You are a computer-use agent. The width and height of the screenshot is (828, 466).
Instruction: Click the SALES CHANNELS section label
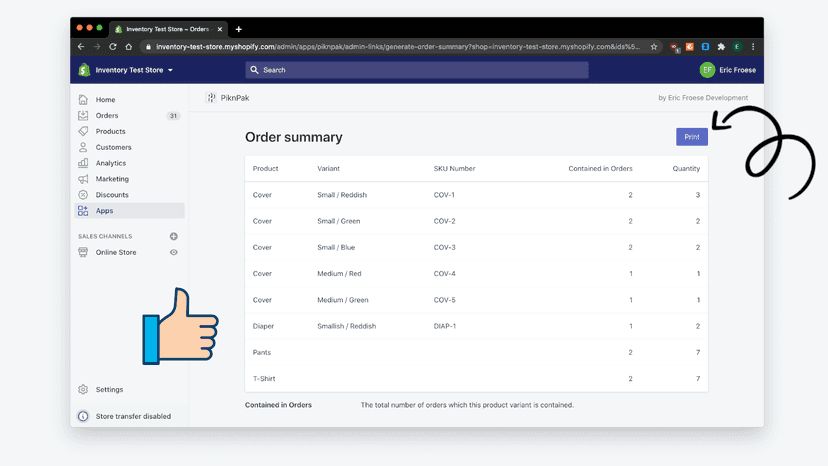click(x=105, y=236)
